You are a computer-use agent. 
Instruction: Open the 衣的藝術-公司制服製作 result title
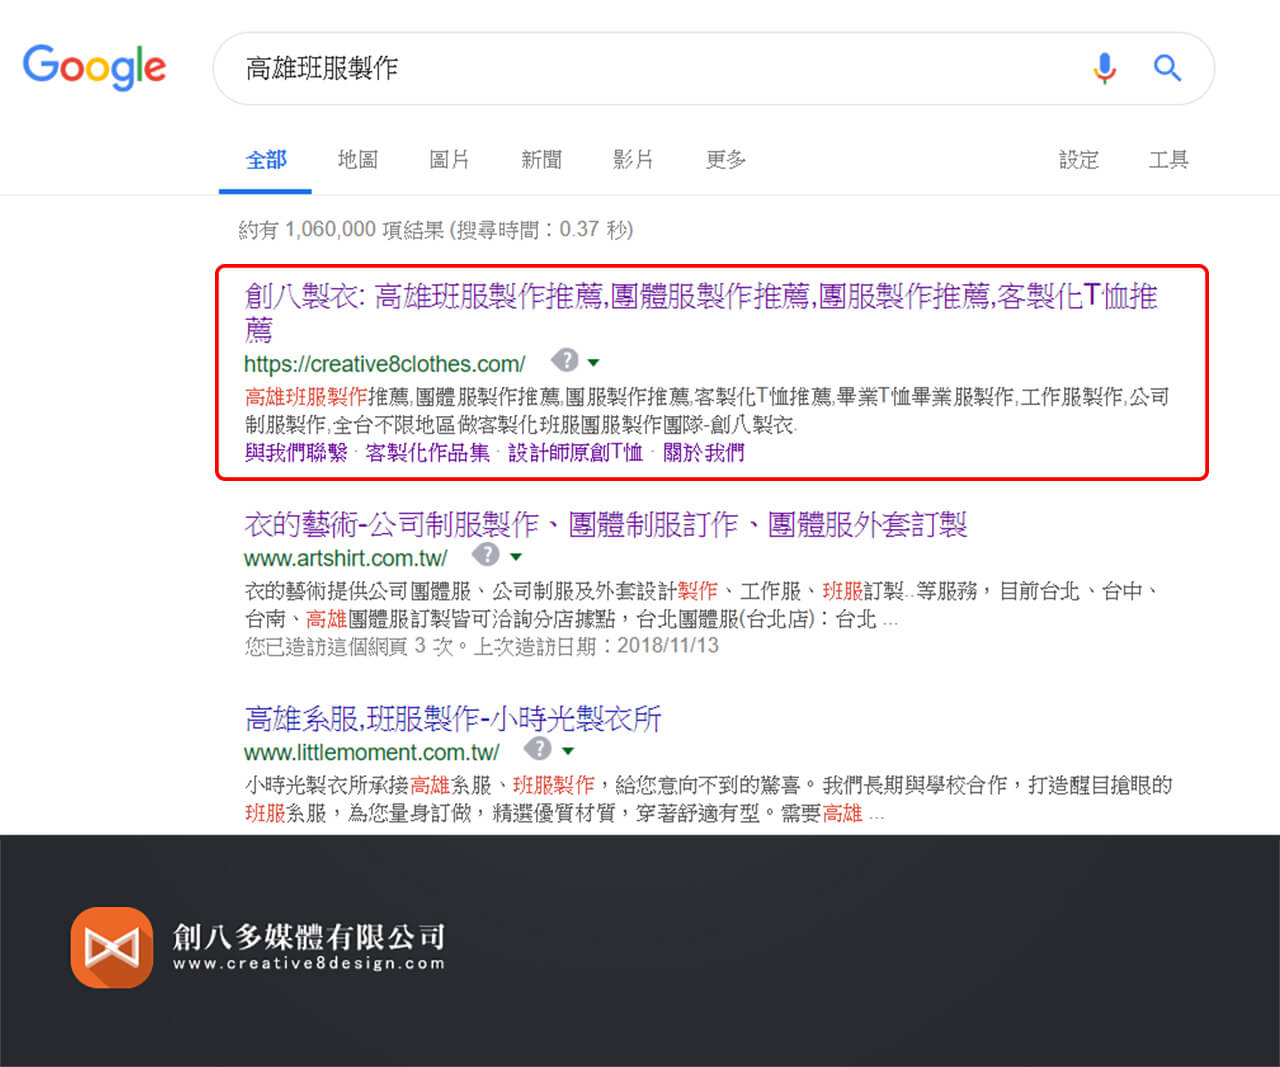pyautogui.click(x=606, y=524)
